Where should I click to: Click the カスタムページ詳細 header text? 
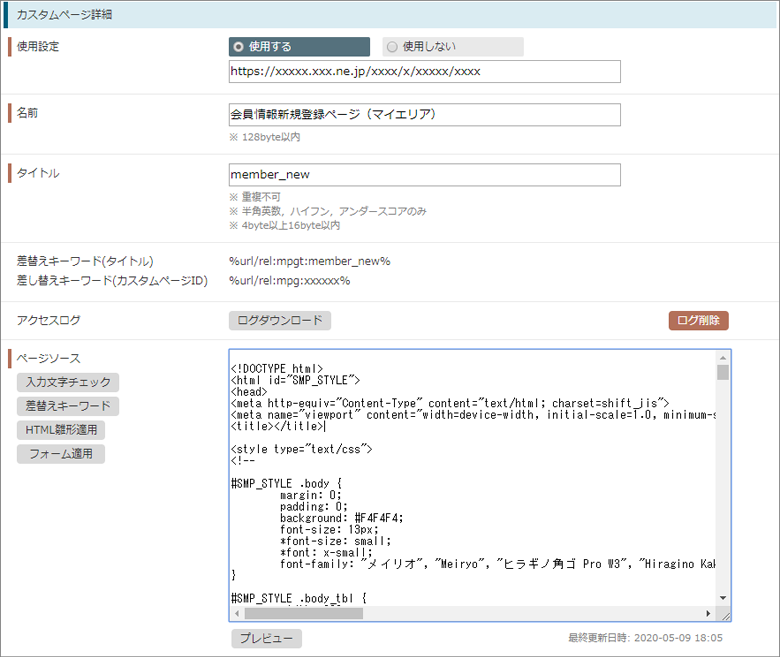click(64, 14)
